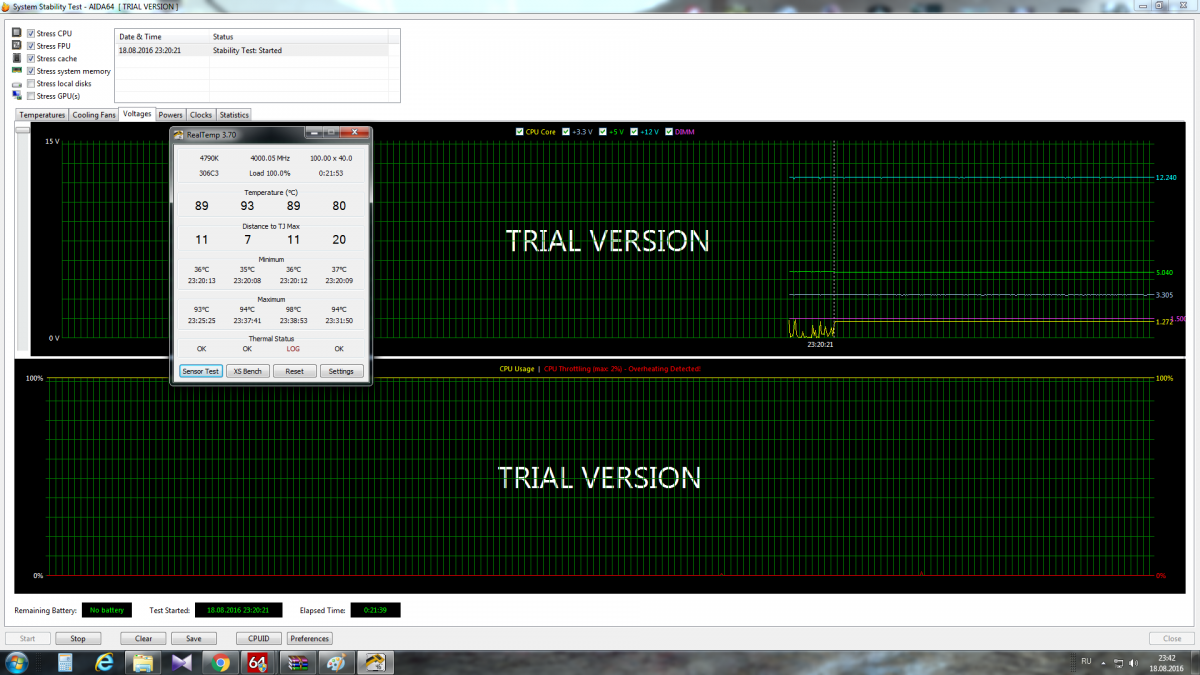The image size is (1200, 675).
Task: Uncheck the Stress CPU checkbox
Action: (x=31, y=34)
